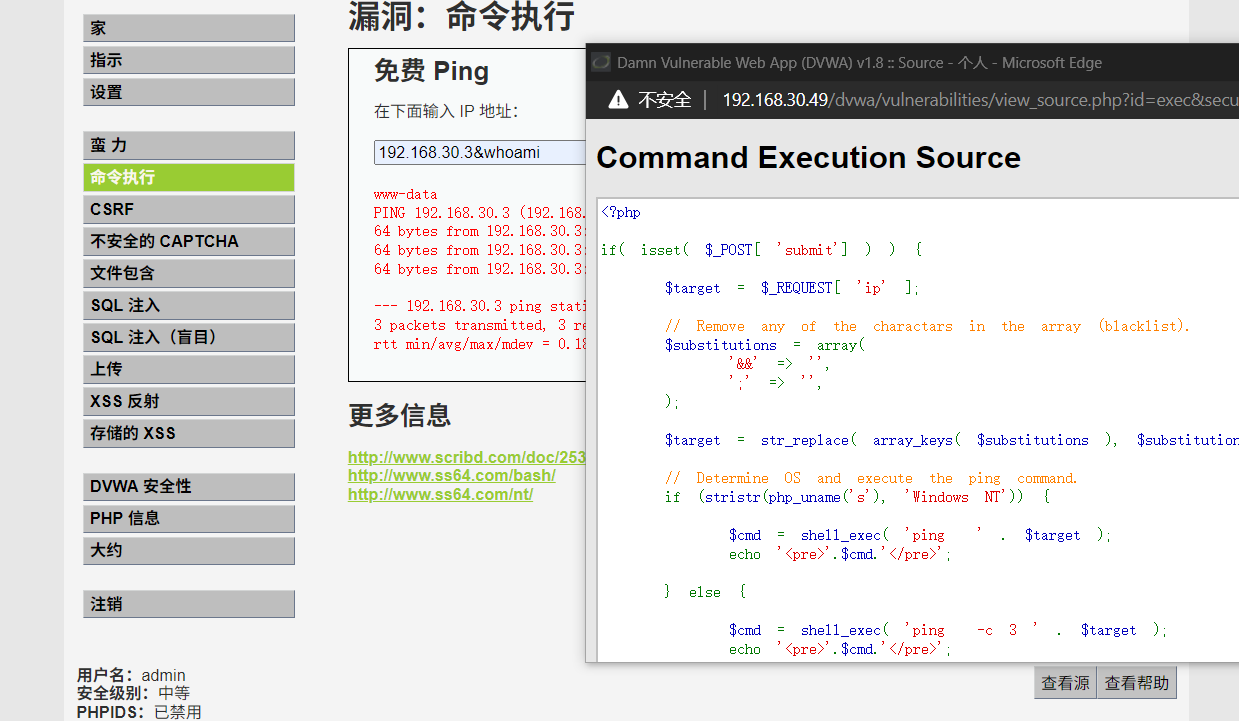This screenshot has height=721, width=1239.
Task: Open the 家 (Home) menu item
Action: click(x=189, y=28)
